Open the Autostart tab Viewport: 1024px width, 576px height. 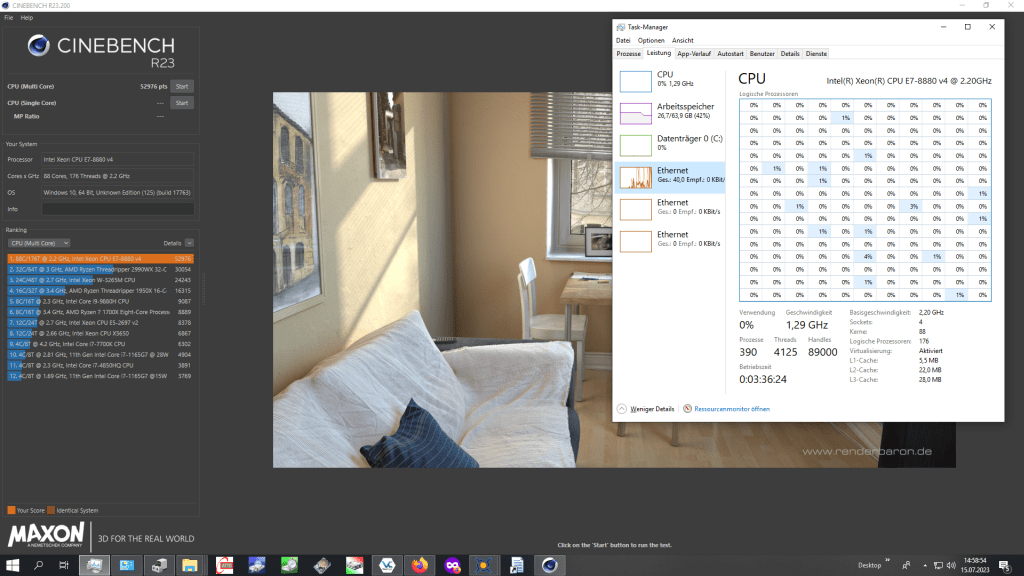click(730, 54)
